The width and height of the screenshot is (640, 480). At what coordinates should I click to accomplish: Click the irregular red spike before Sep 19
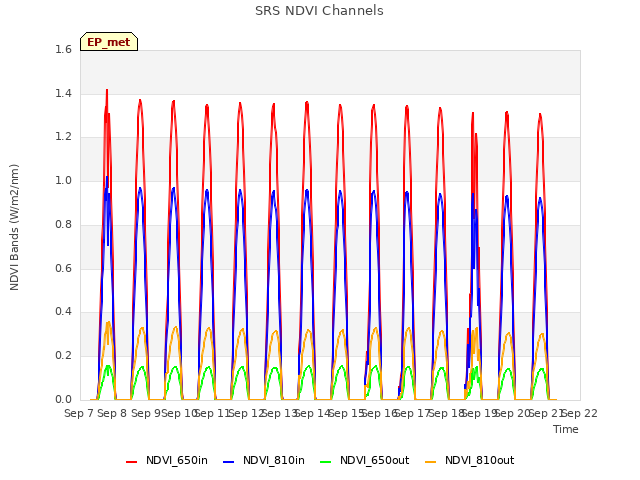(473, 114)
